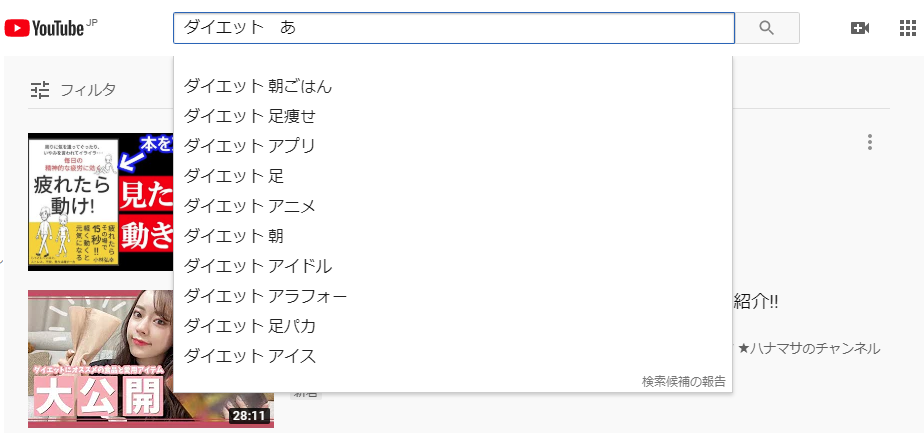Select suggestion ダイエット アラフォー

pyautogui.click(x=453, y=296)
